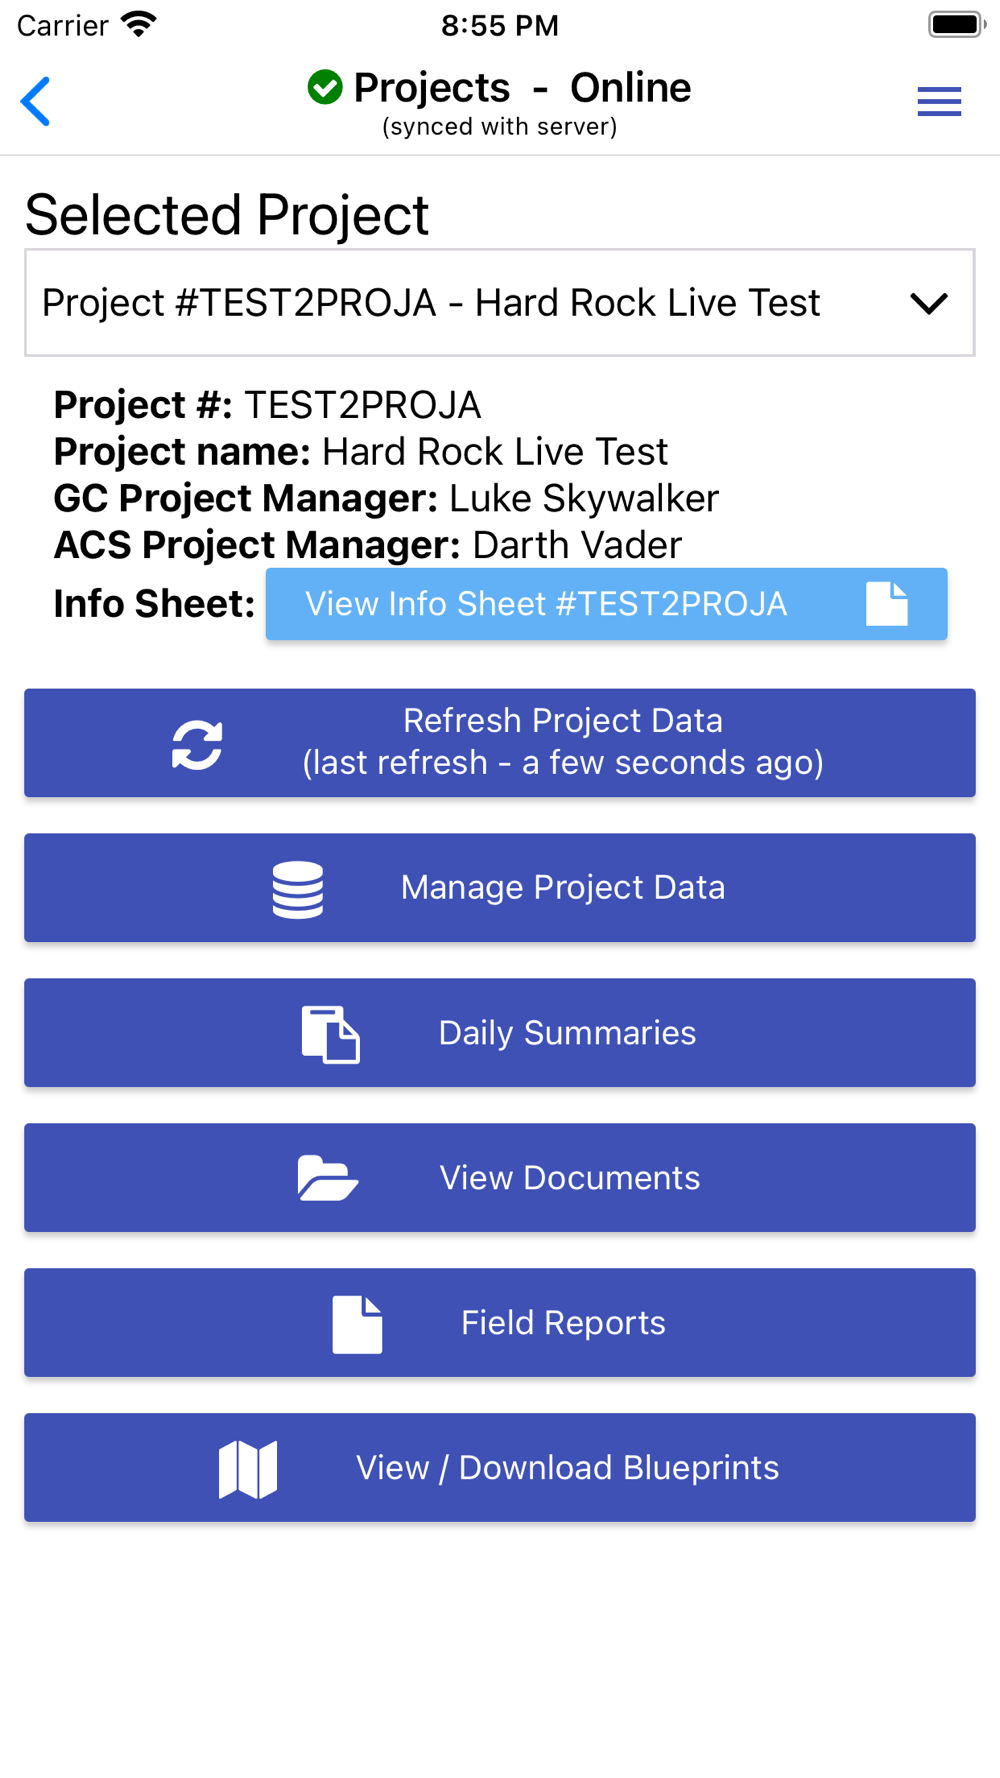Click the Daily Summaries copy icon

331,1034
